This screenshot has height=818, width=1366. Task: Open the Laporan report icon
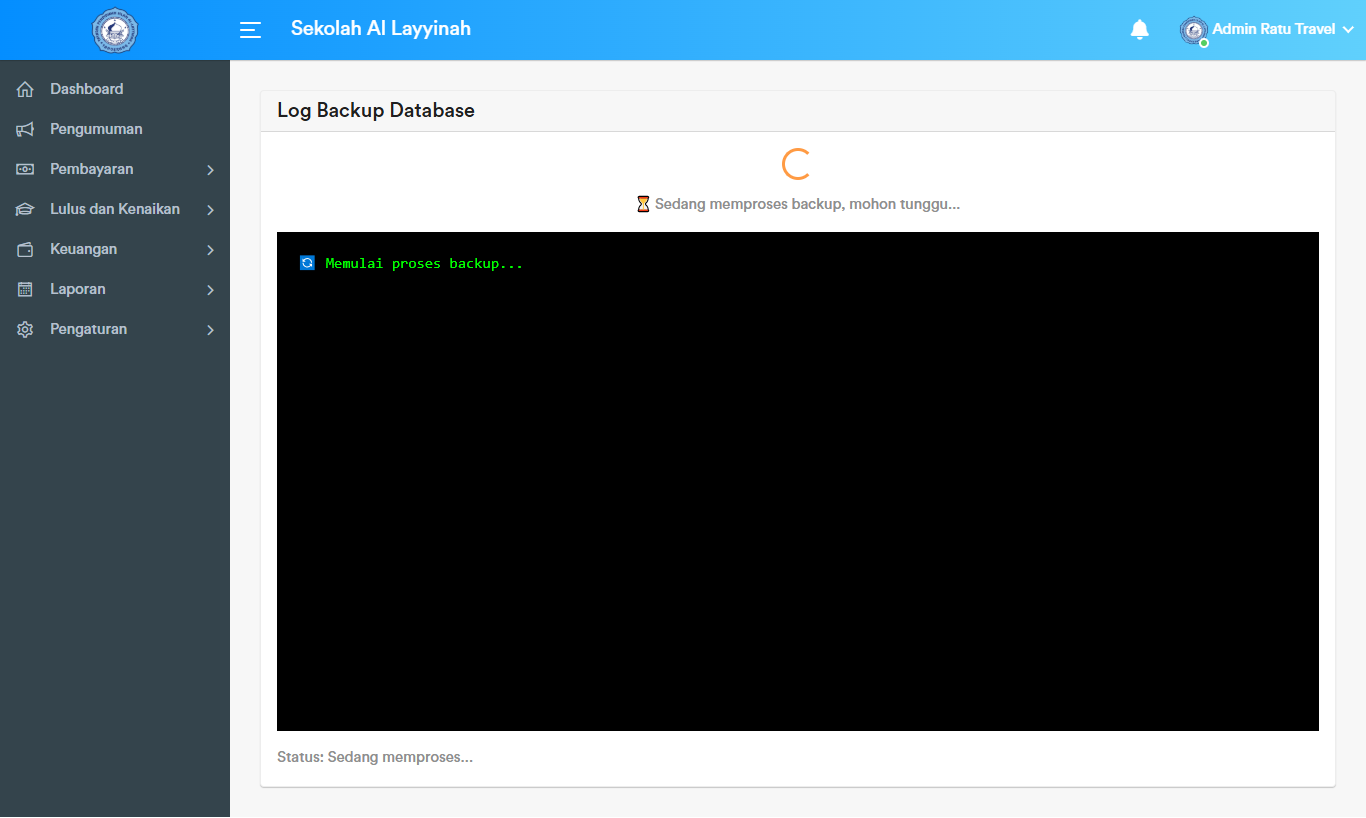25,288
